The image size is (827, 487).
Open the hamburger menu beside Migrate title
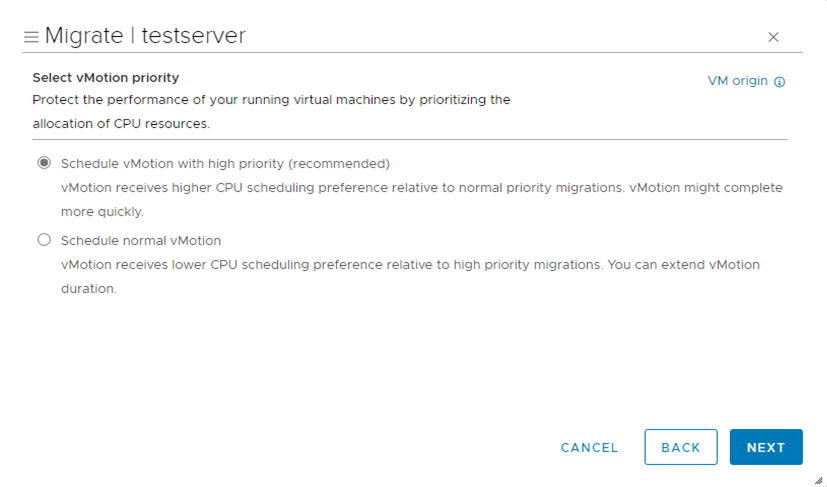31,37
